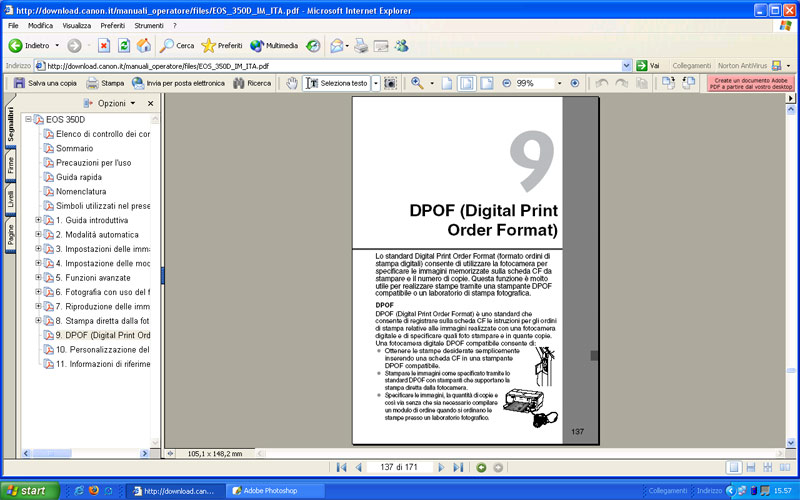Image resolution: width=800 pixels, height=500 pixels.
Task: Click the Indietro back button
Action: (29, 46)
